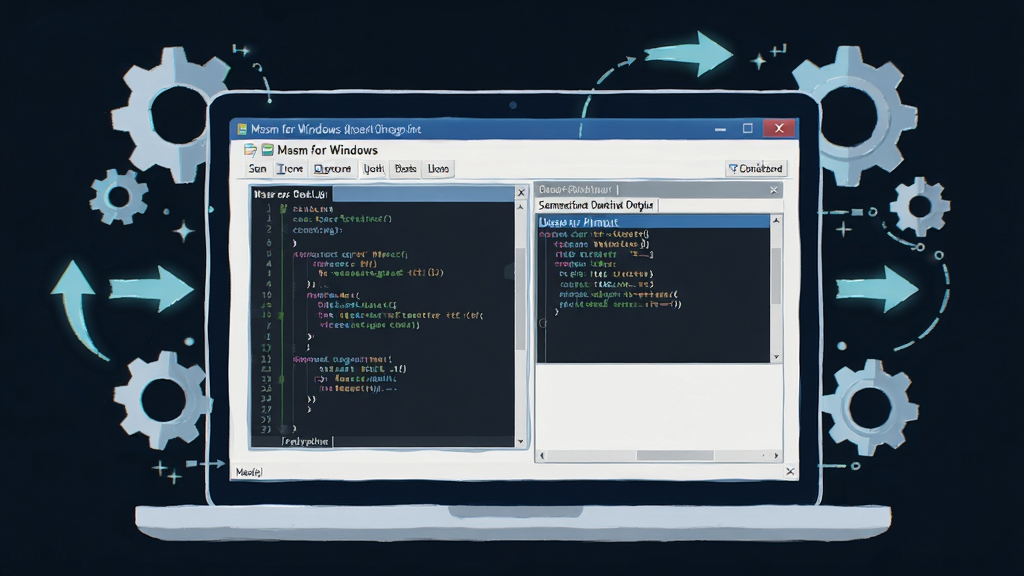Click the Masm app icon in title bar
Viewport: 1024px width, 576px height.
(242, 129)
